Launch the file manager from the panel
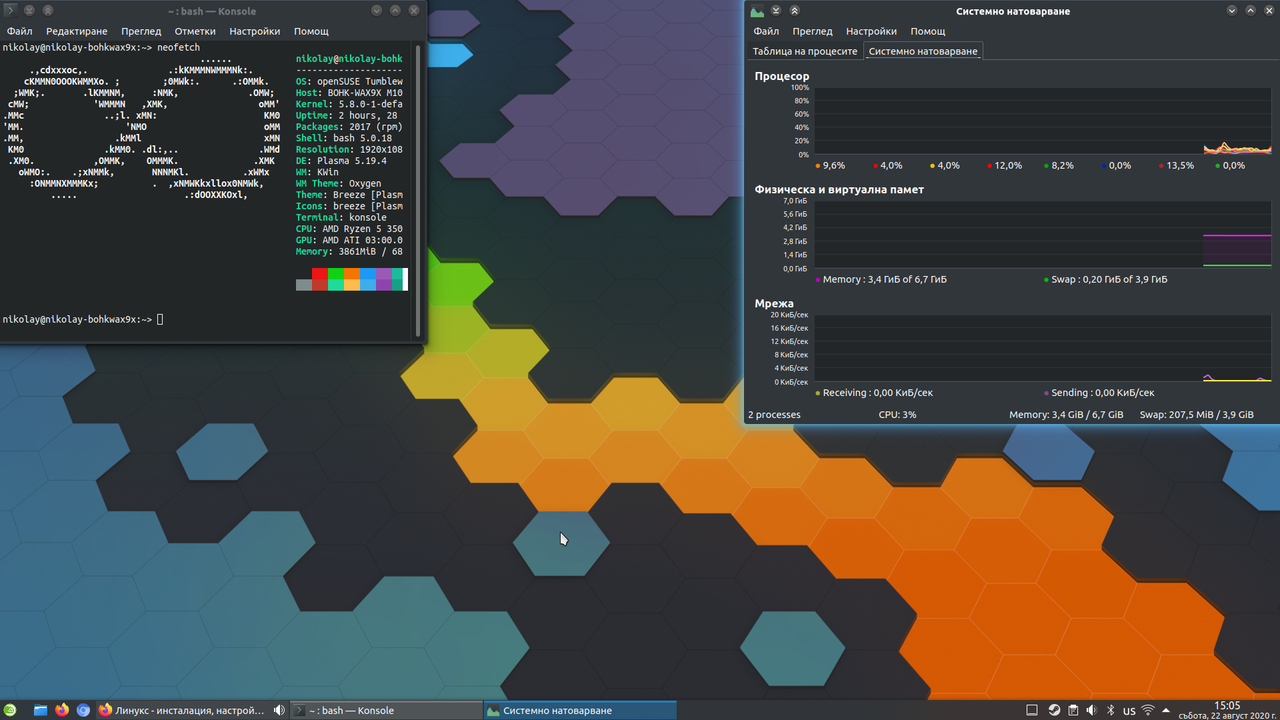 click(41, 710)
